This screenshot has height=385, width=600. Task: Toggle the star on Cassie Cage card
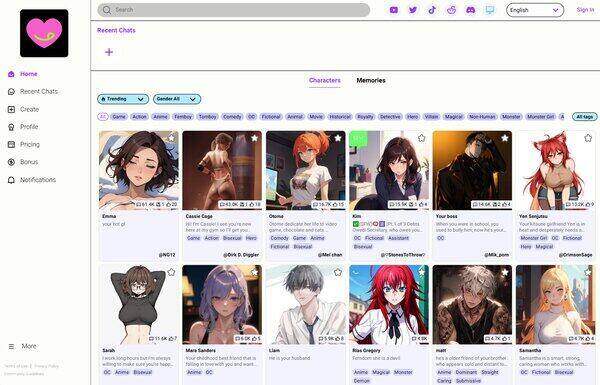[x=254, y=138]
